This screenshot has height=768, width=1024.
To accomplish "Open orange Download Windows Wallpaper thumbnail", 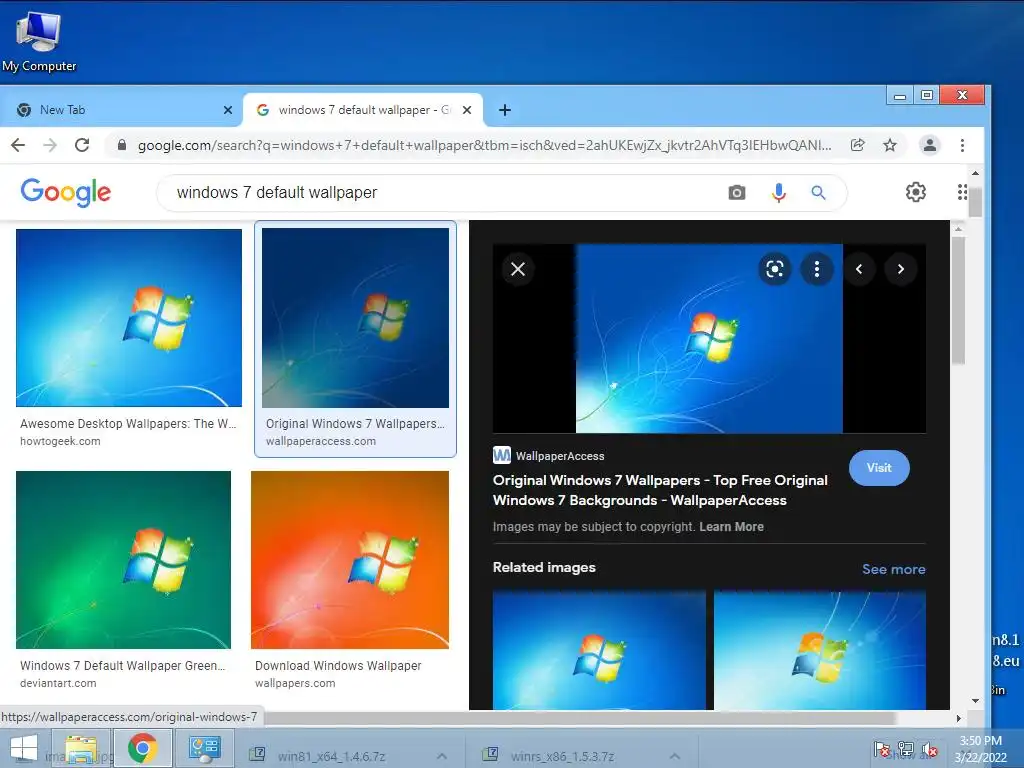I will tap(350, 560).
